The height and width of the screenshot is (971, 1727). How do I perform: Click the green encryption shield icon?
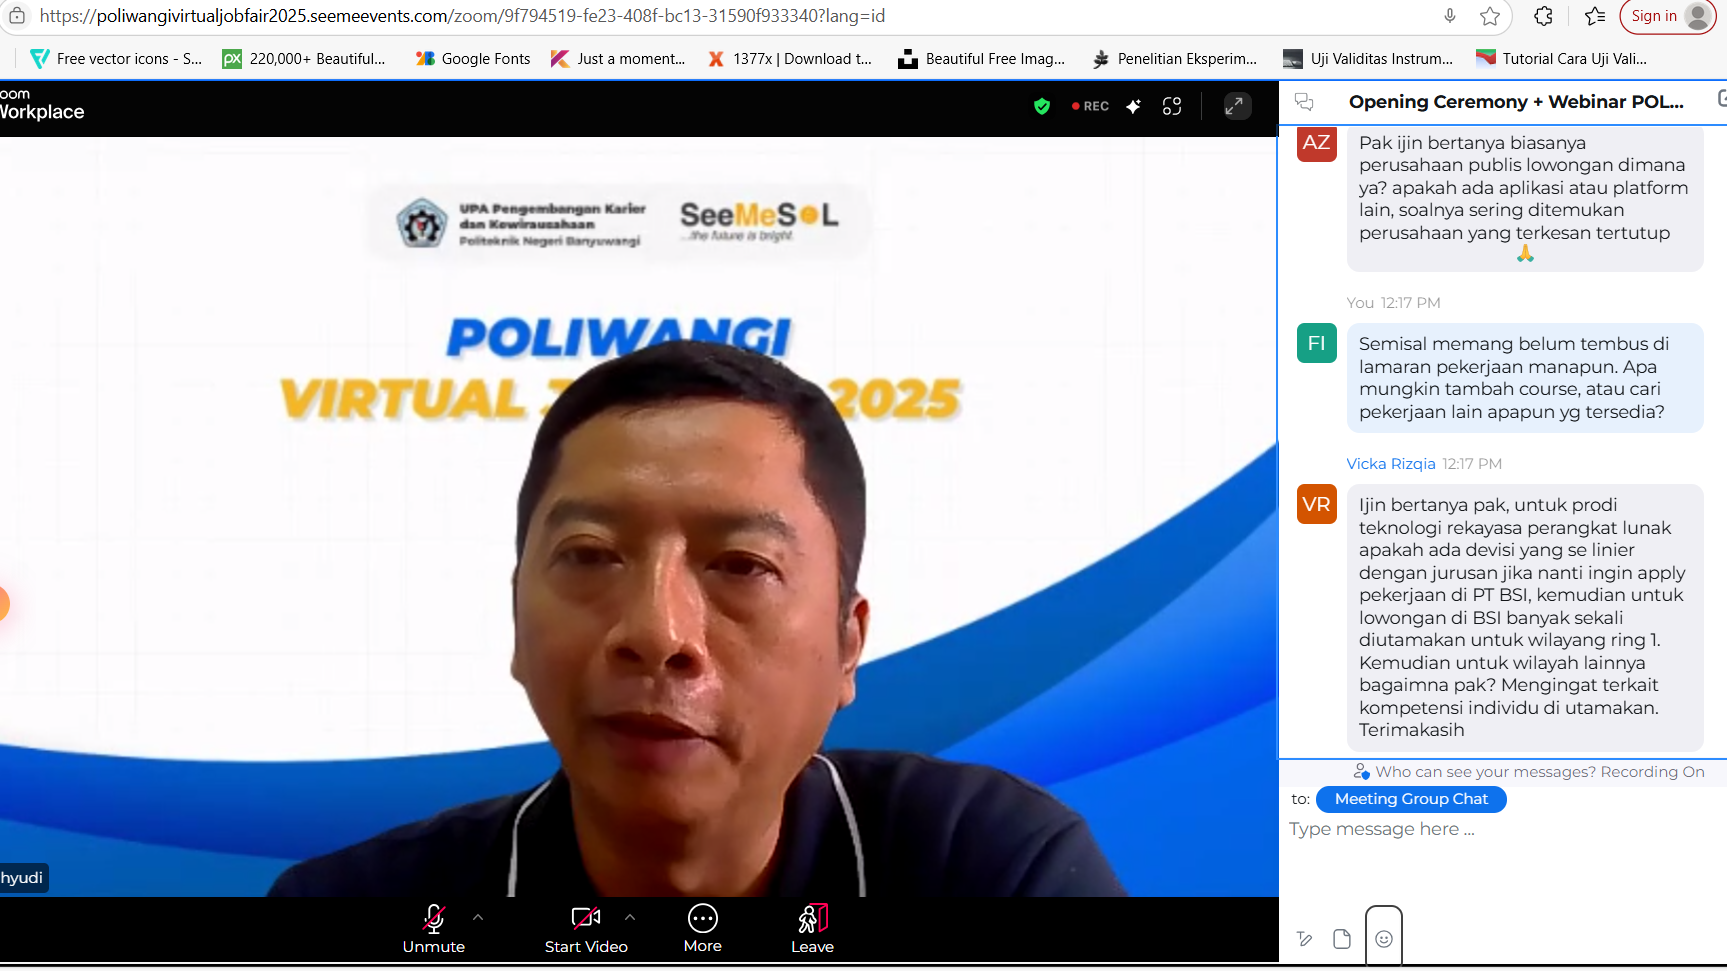[1042, 106]
